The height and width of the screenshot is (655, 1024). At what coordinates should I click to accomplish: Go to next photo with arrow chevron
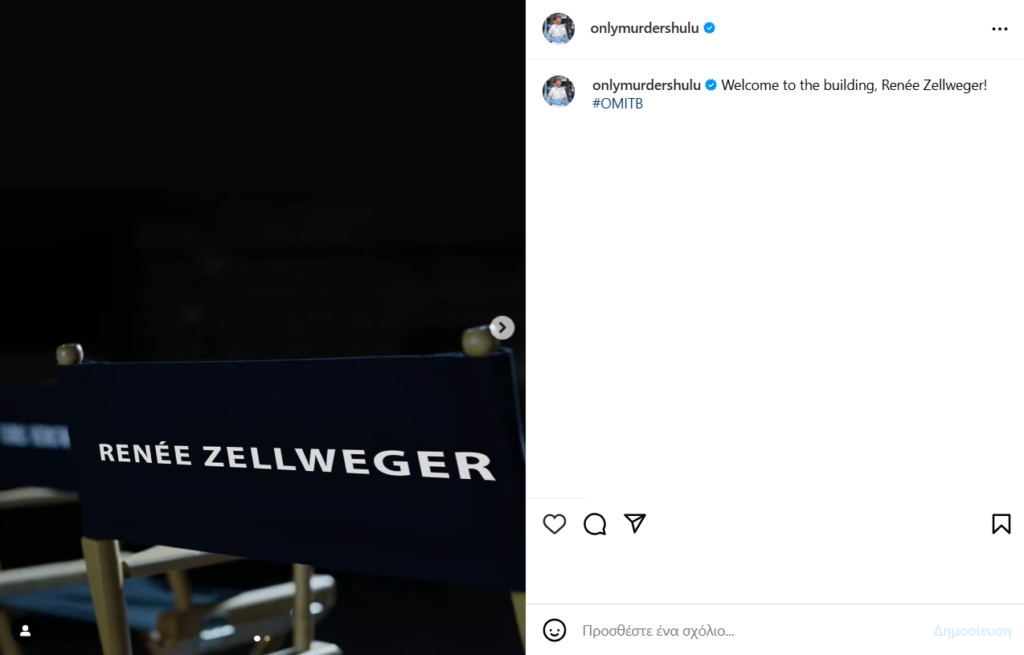tap(502, 328)
